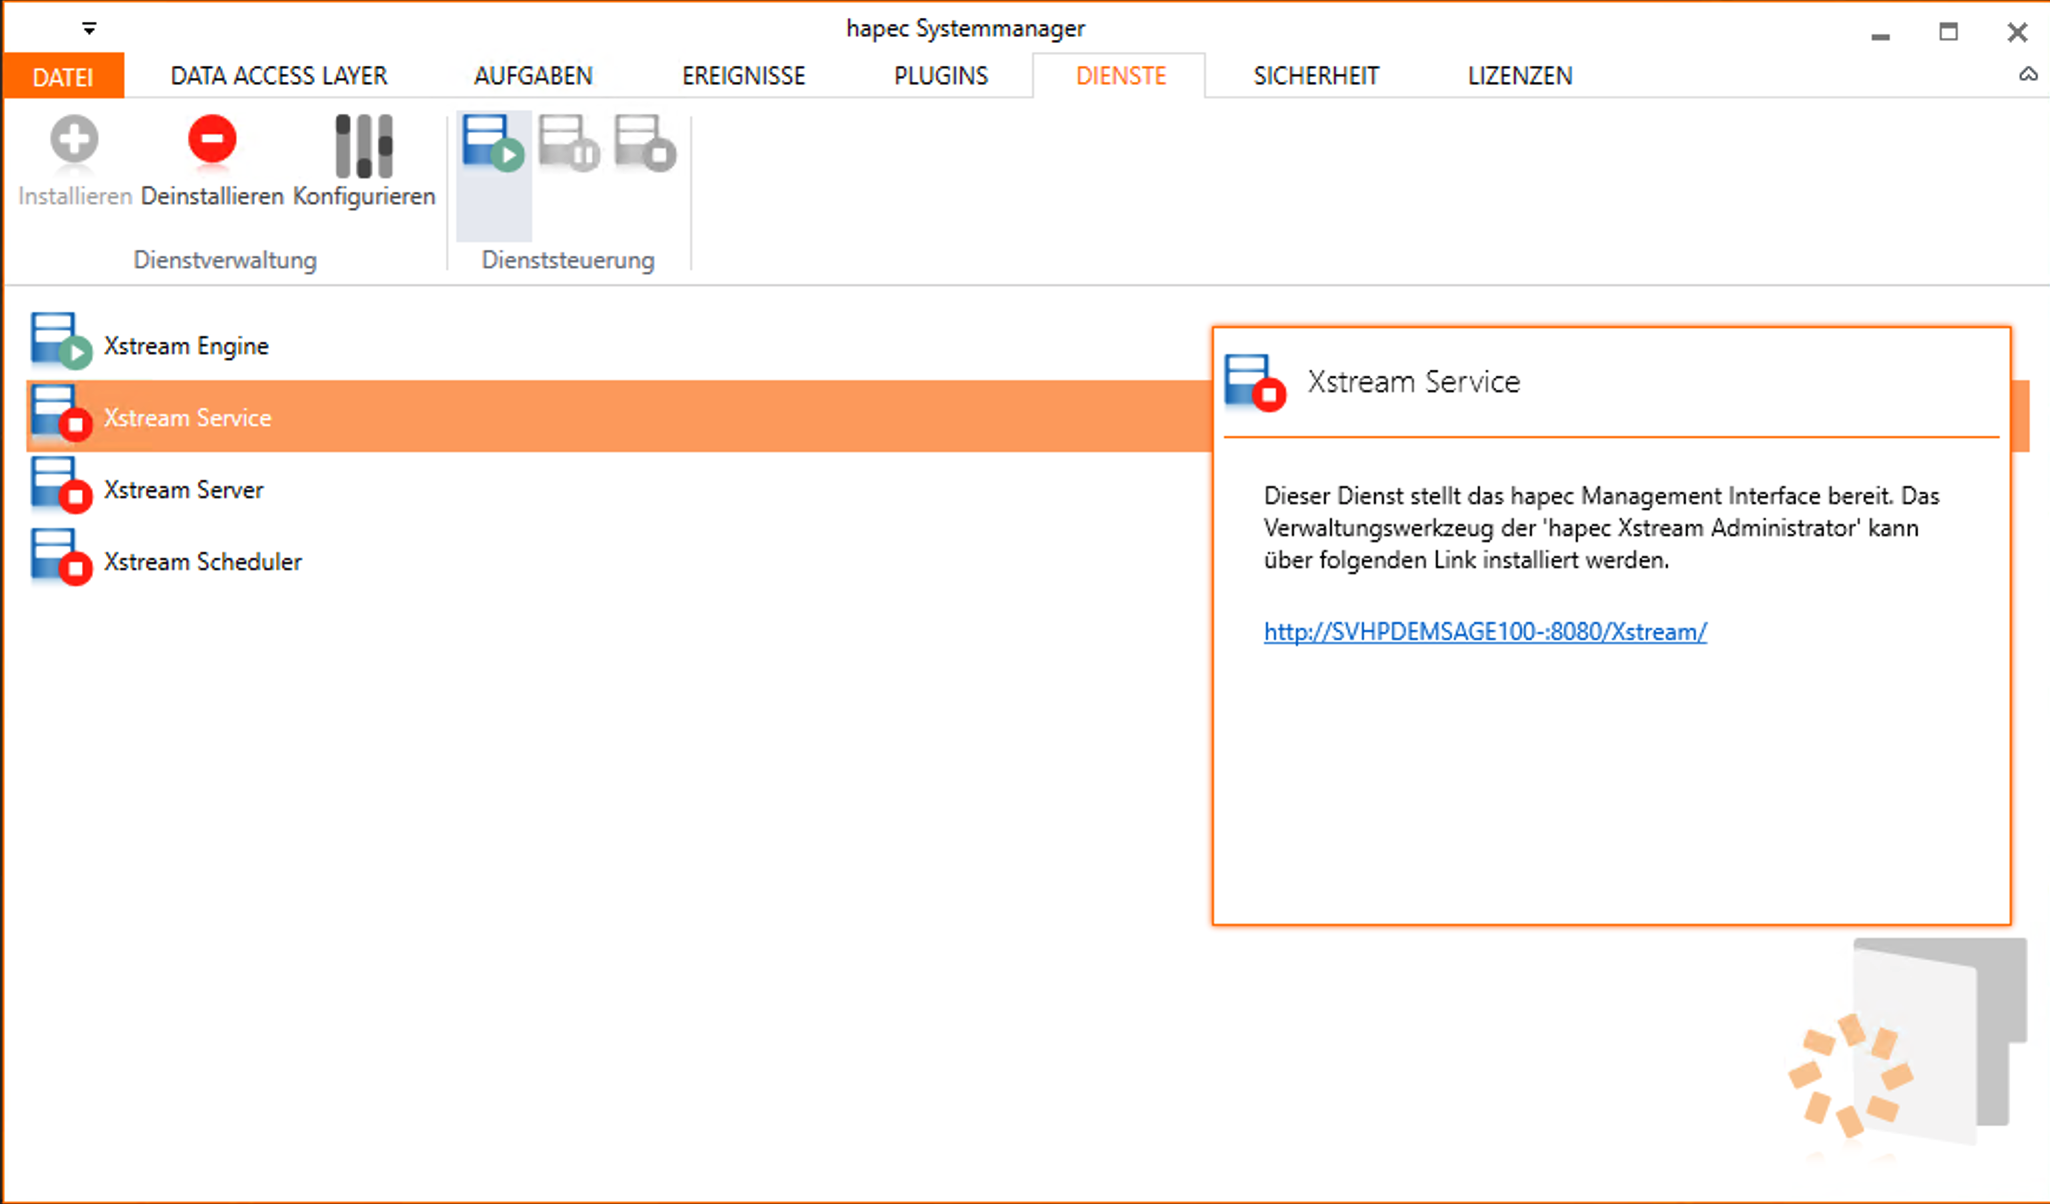Stop the service using stop icon
This screenshot has width=2050, height=1204.
[645, 143]
